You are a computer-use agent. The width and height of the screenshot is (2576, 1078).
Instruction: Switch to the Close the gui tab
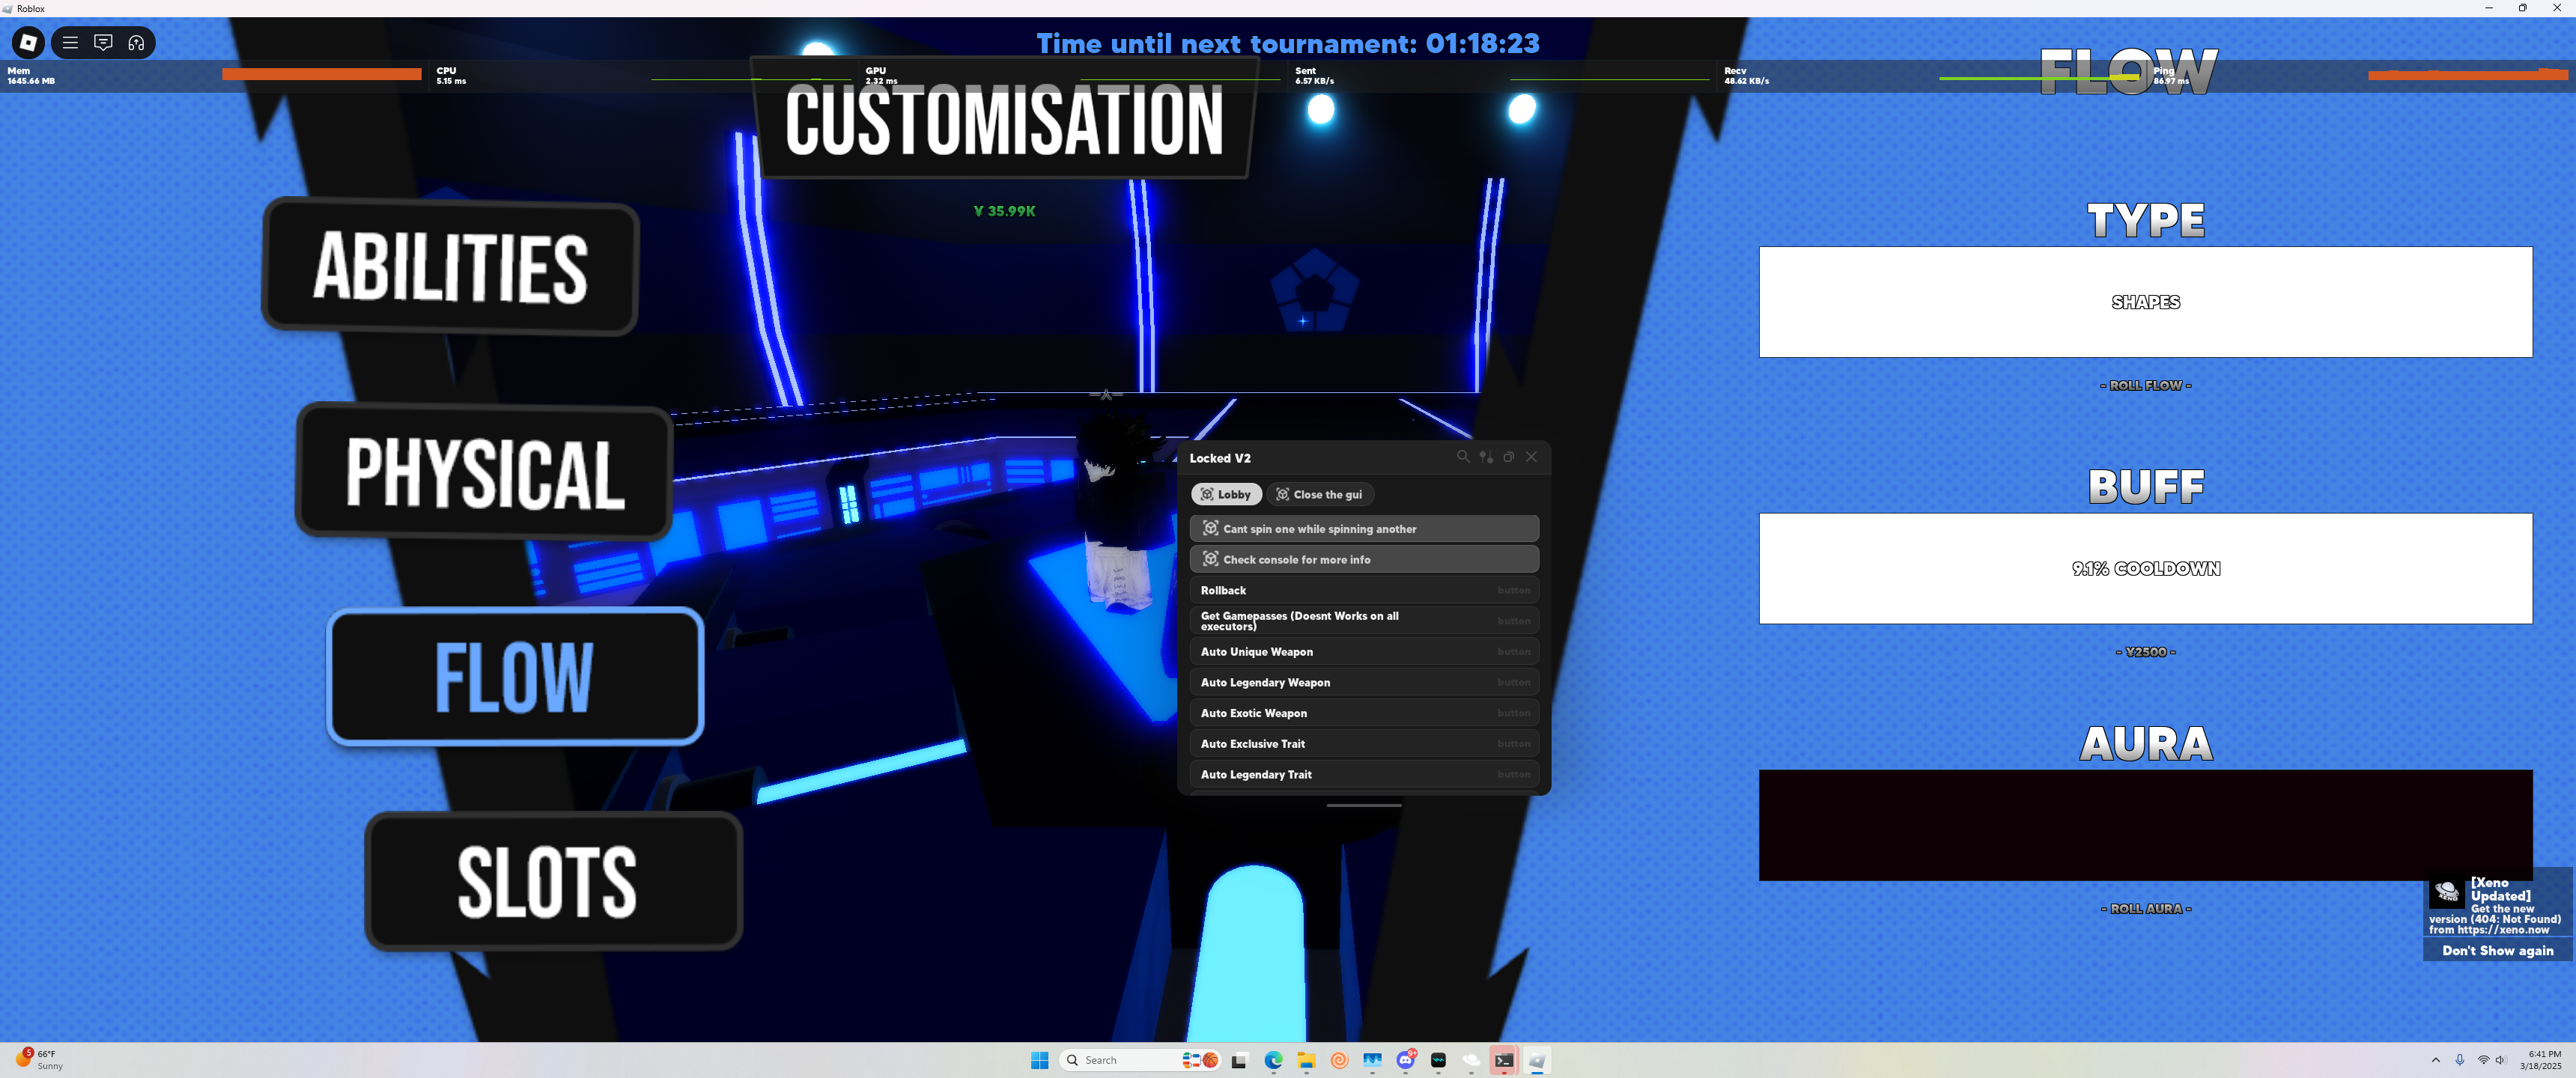(x=1319, y=494)
